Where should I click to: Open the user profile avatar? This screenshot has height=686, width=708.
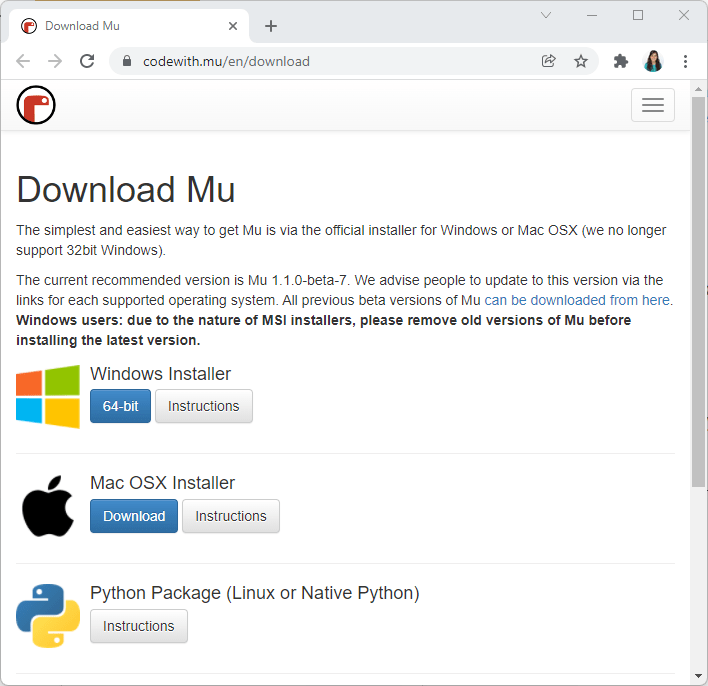pyautogui.click(x=653, y=61)
